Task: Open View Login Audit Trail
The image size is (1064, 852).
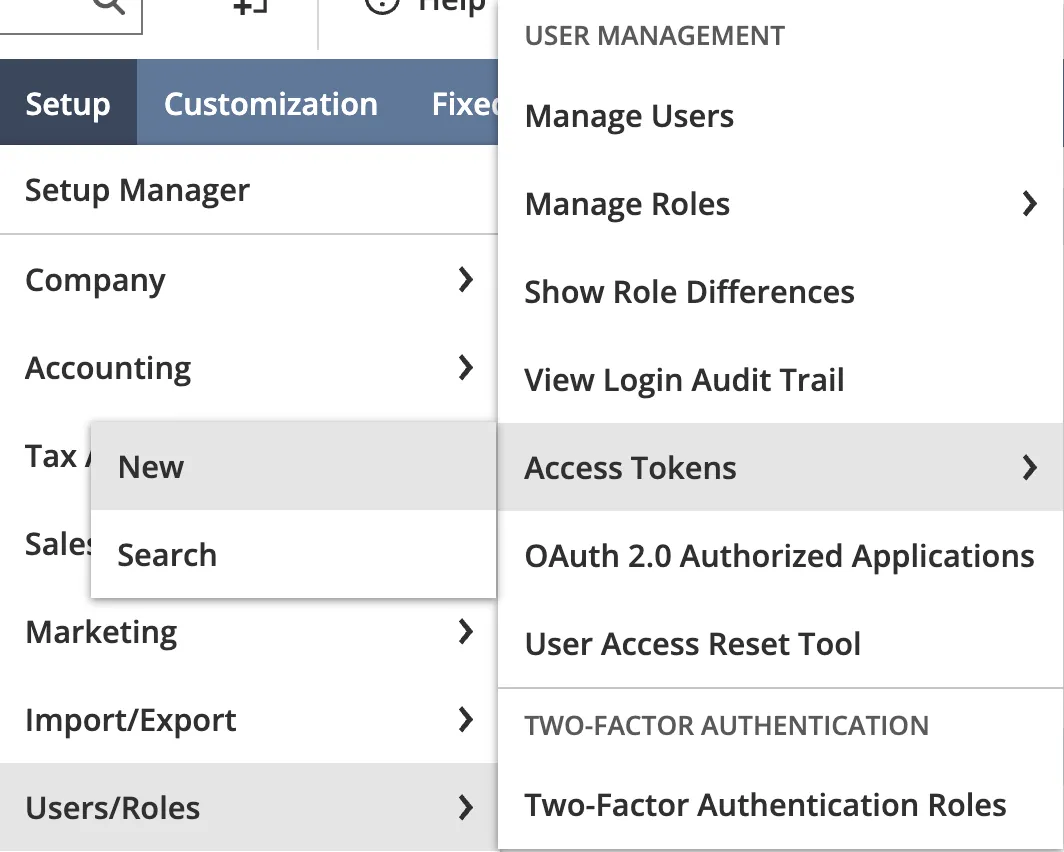Action: [x=780, y=379]
